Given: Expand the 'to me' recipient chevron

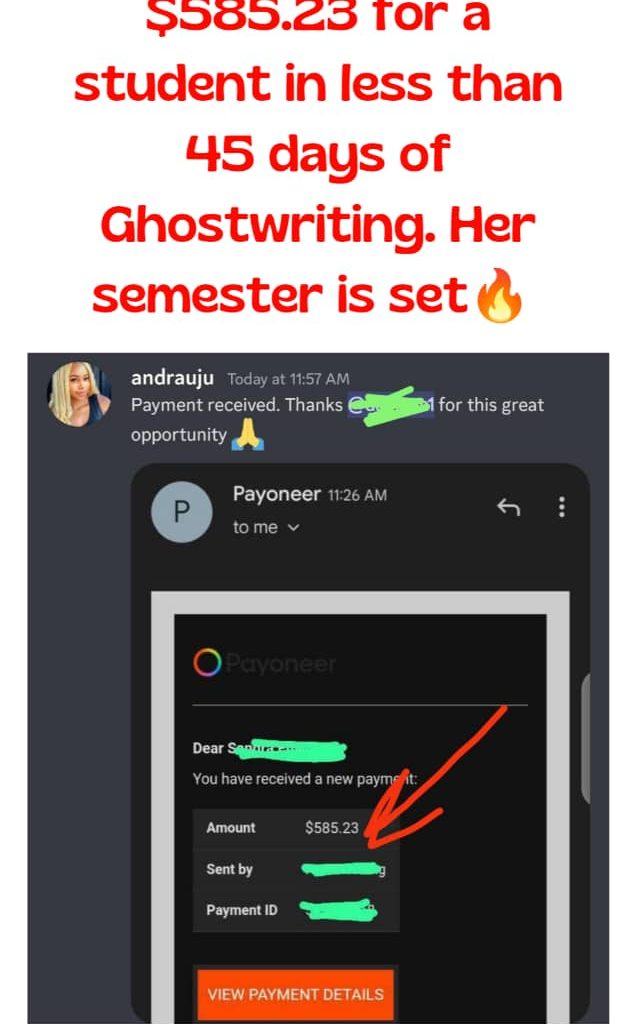Looking at the screenshot, I should (293, 528).
